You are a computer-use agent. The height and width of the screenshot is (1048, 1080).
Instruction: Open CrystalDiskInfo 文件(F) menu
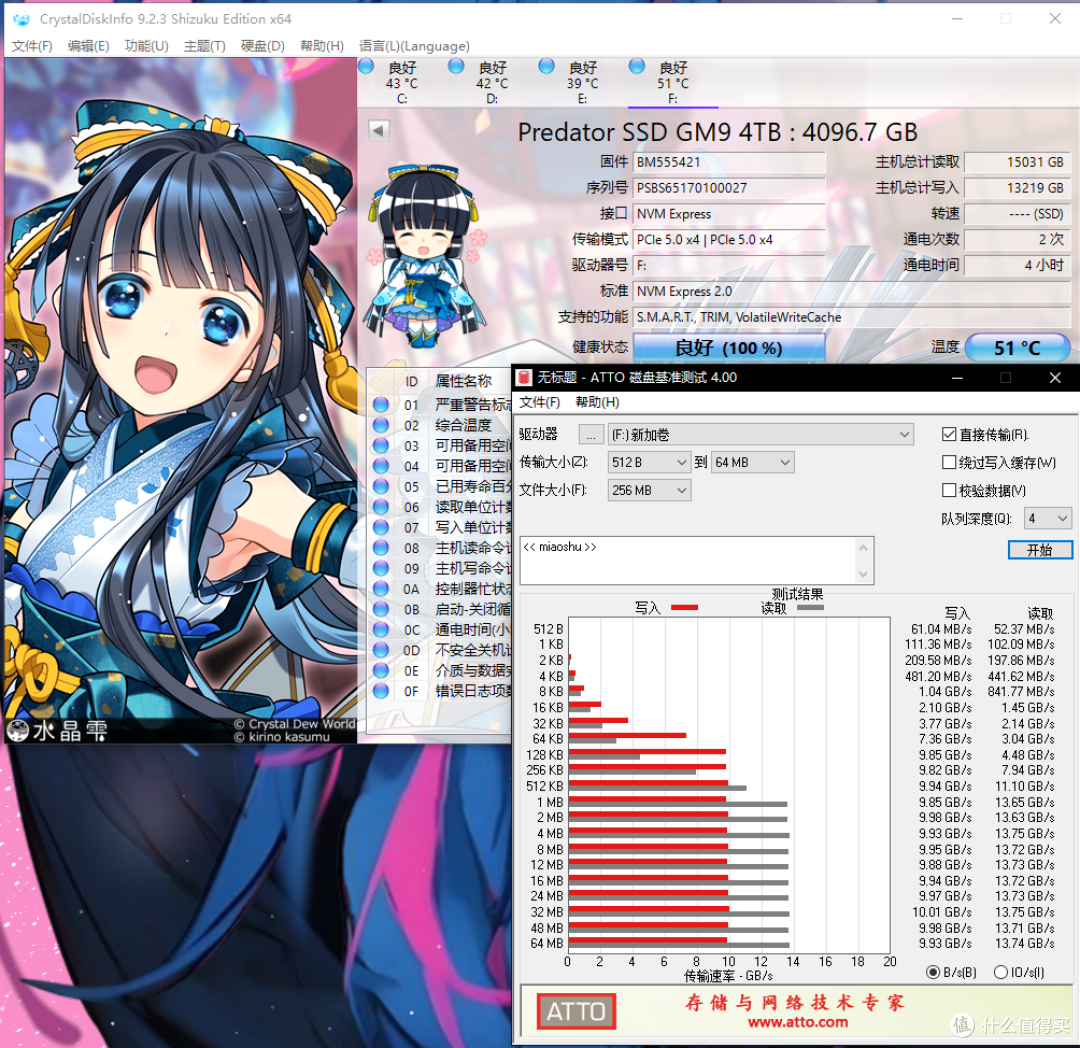[x=32, y=46]
